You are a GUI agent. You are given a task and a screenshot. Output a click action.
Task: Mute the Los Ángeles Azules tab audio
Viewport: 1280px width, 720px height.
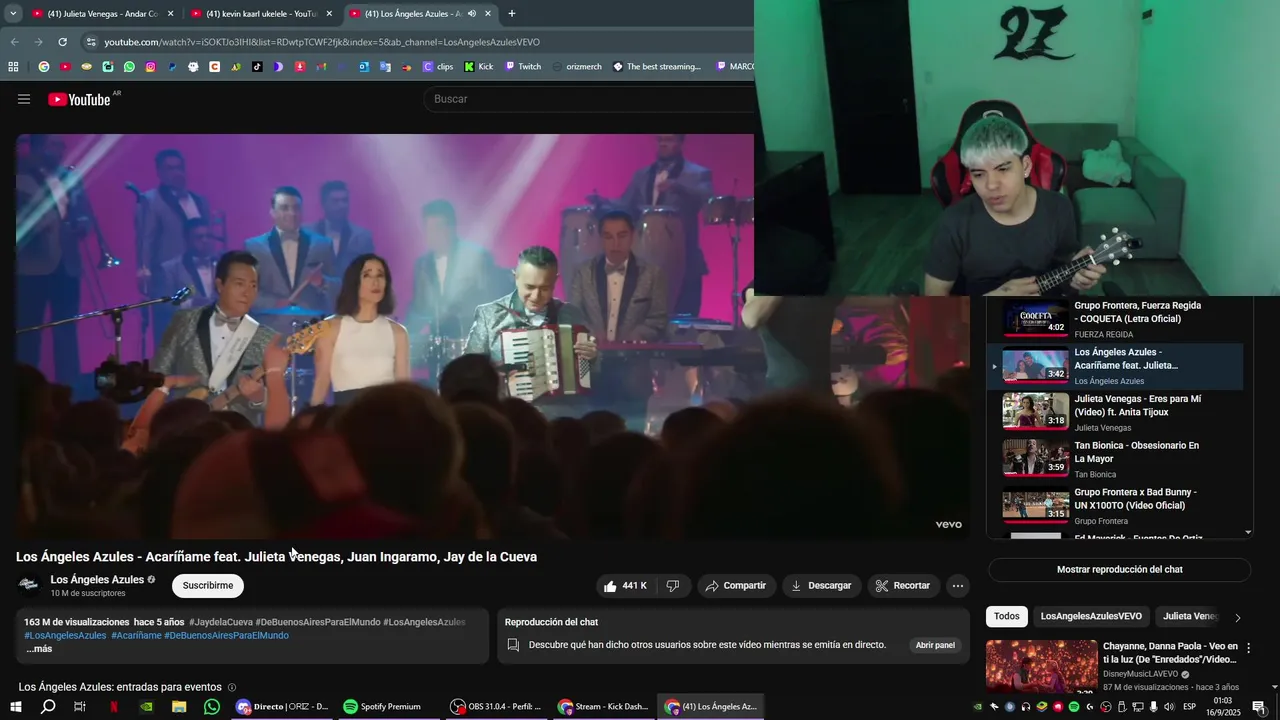[472, 14]
